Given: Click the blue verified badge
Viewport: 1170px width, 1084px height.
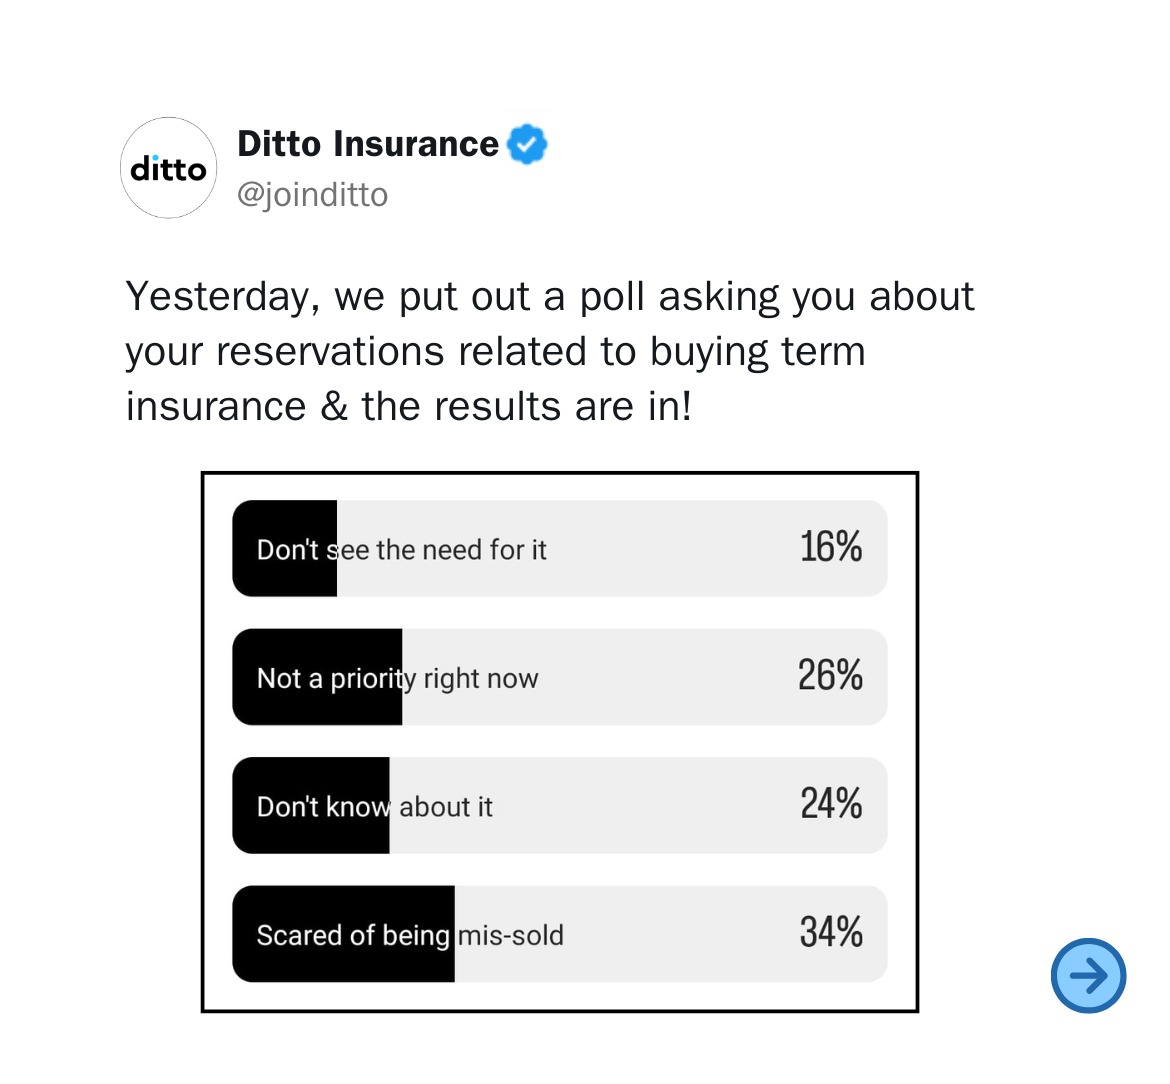Looking at the screenshot, I should pos(527,144).
